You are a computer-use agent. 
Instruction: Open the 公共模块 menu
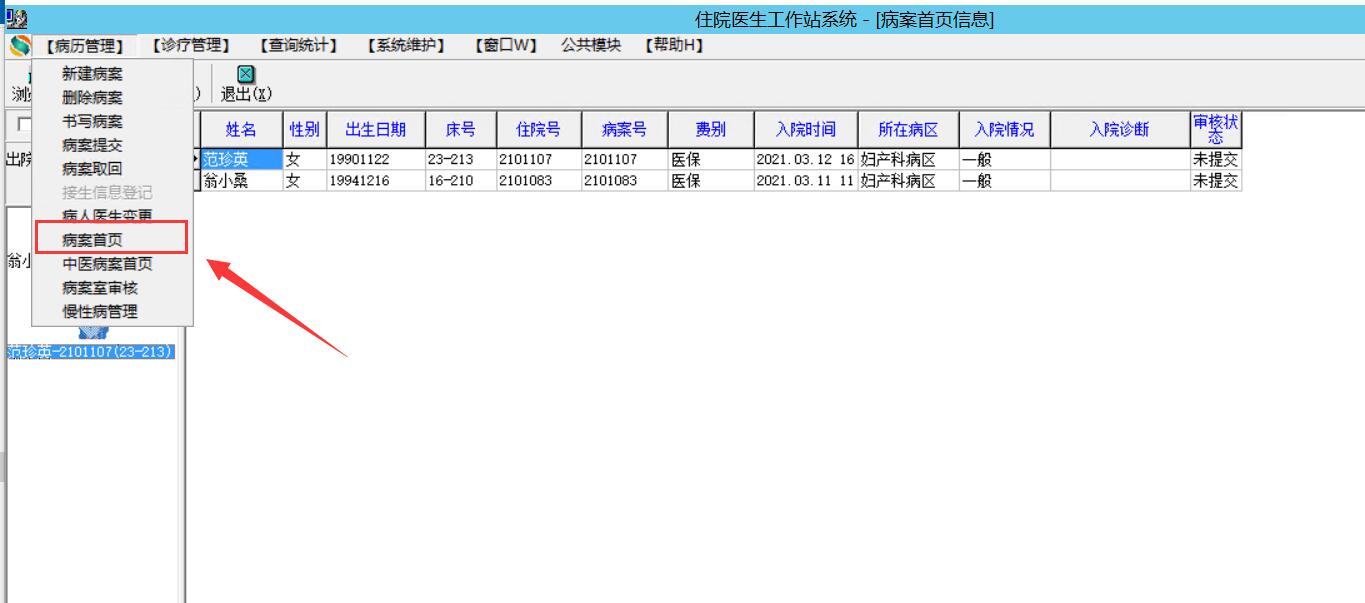pos(590,46)
